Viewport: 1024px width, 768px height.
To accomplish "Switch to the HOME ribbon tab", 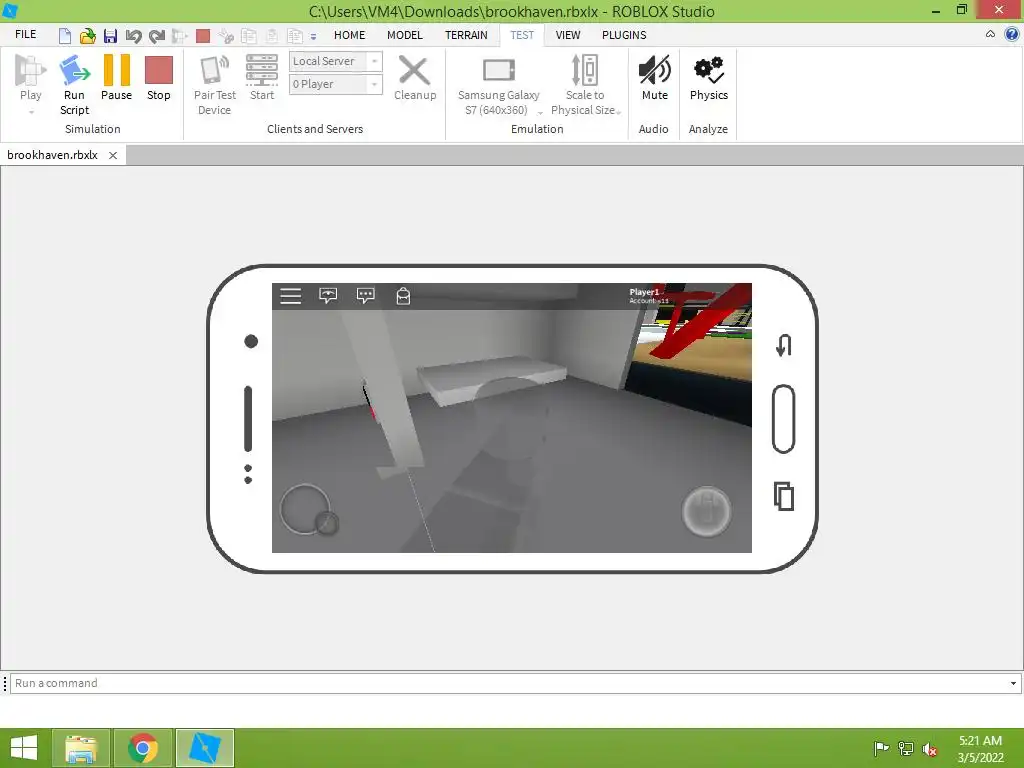I will click(x=349, y=35).
